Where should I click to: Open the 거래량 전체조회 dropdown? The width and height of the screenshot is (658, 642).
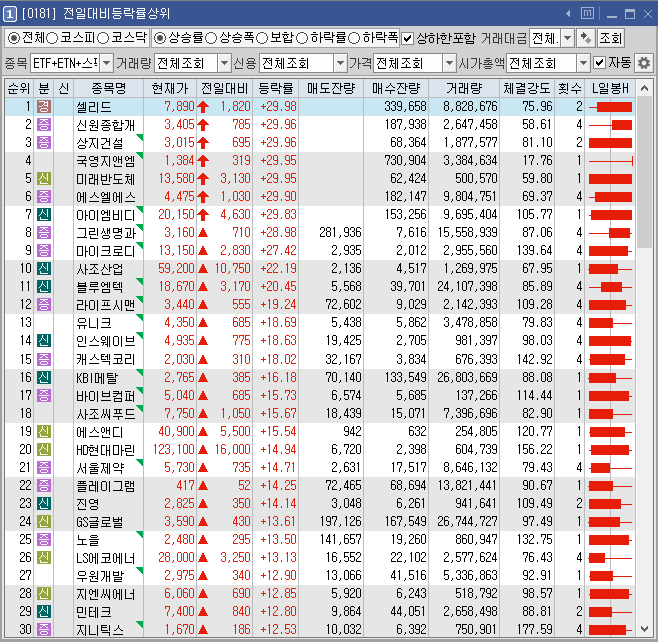[225, 63]
